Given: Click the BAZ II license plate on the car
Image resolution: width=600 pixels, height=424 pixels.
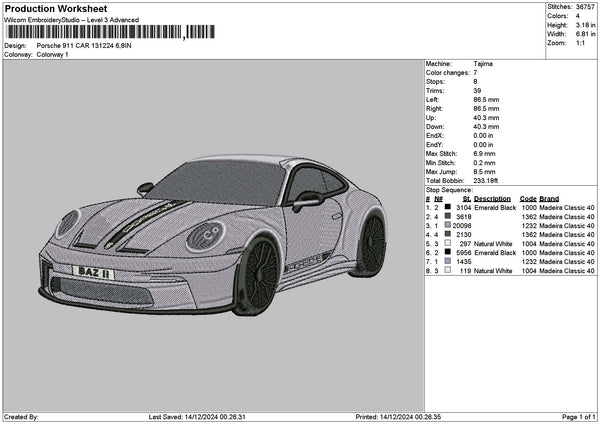Looking at the screenshot, I should [95, 272].
